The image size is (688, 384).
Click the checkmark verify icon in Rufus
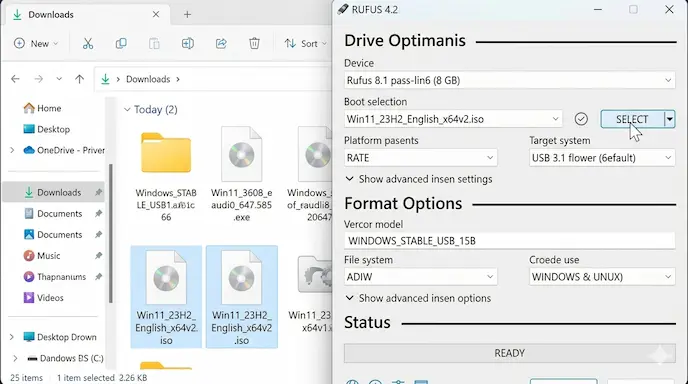(581, 119)
